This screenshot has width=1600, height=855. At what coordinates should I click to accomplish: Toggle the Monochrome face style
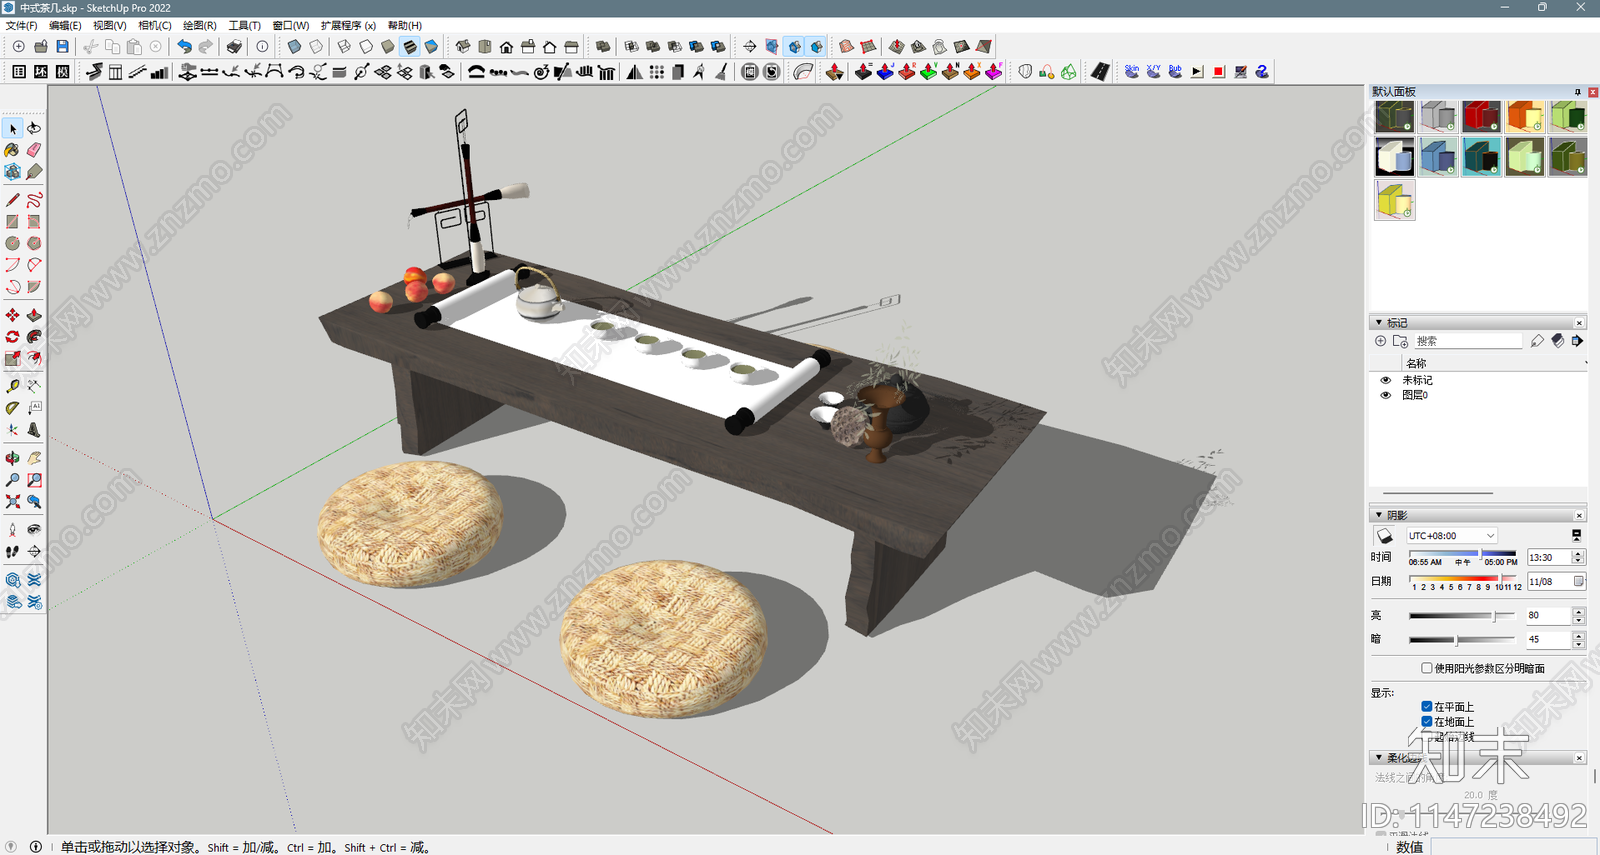[432, 47]
